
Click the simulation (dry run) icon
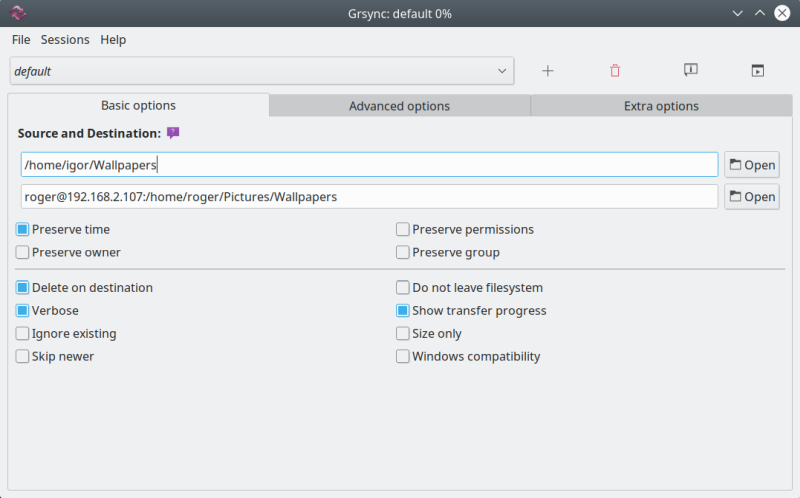coord(690,70)
